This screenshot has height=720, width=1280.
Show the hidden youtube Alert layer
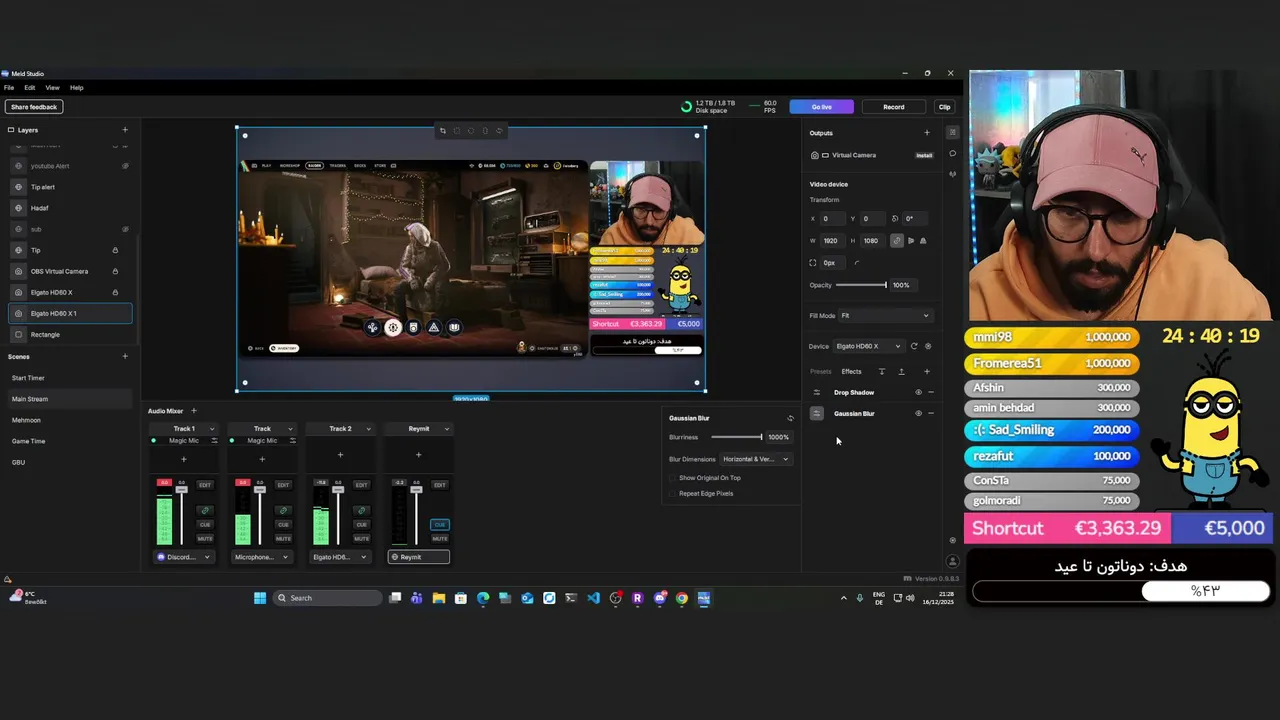click(125, 166)
